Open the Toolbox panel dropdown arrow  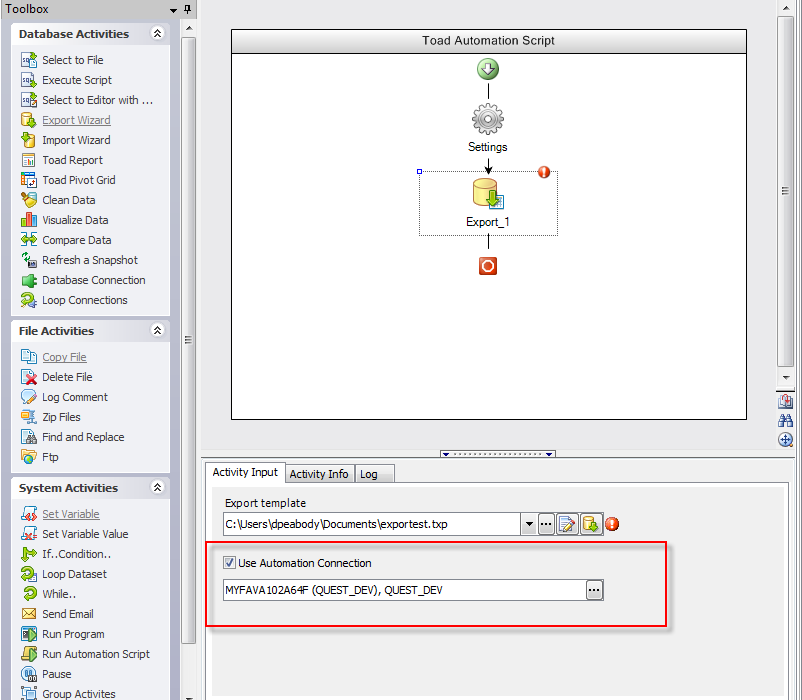tap(173, 10)
